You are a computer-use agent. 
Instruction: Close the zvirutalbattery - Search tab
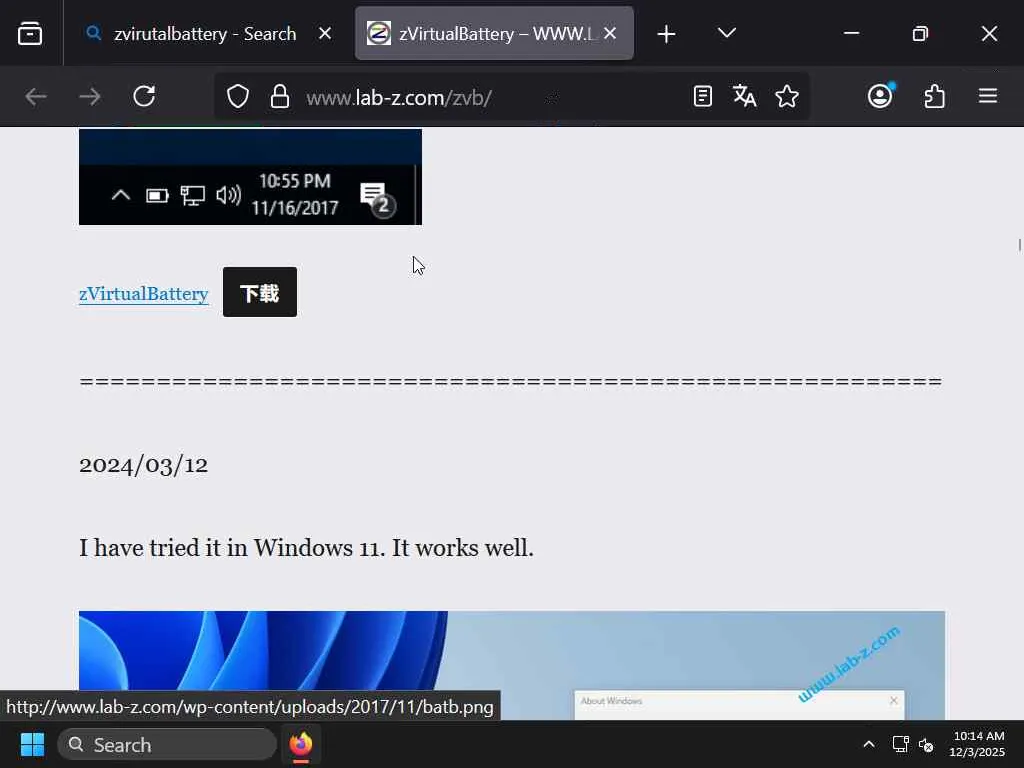pos(325,33)
